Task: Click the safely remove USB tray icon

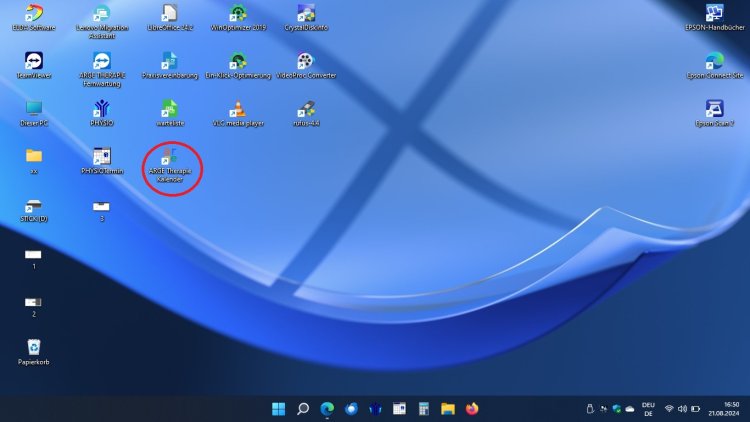Action: click(x=590, y=409)
